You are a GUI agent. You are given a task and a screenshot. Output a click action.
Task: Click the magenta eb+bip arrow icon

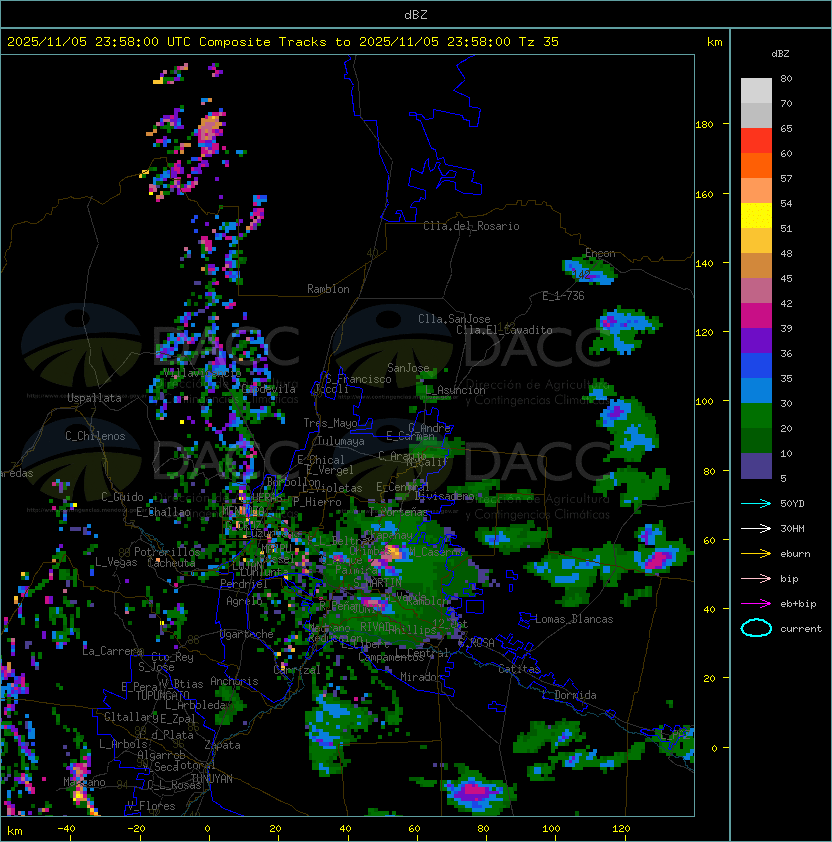click(x=756, y=604)
